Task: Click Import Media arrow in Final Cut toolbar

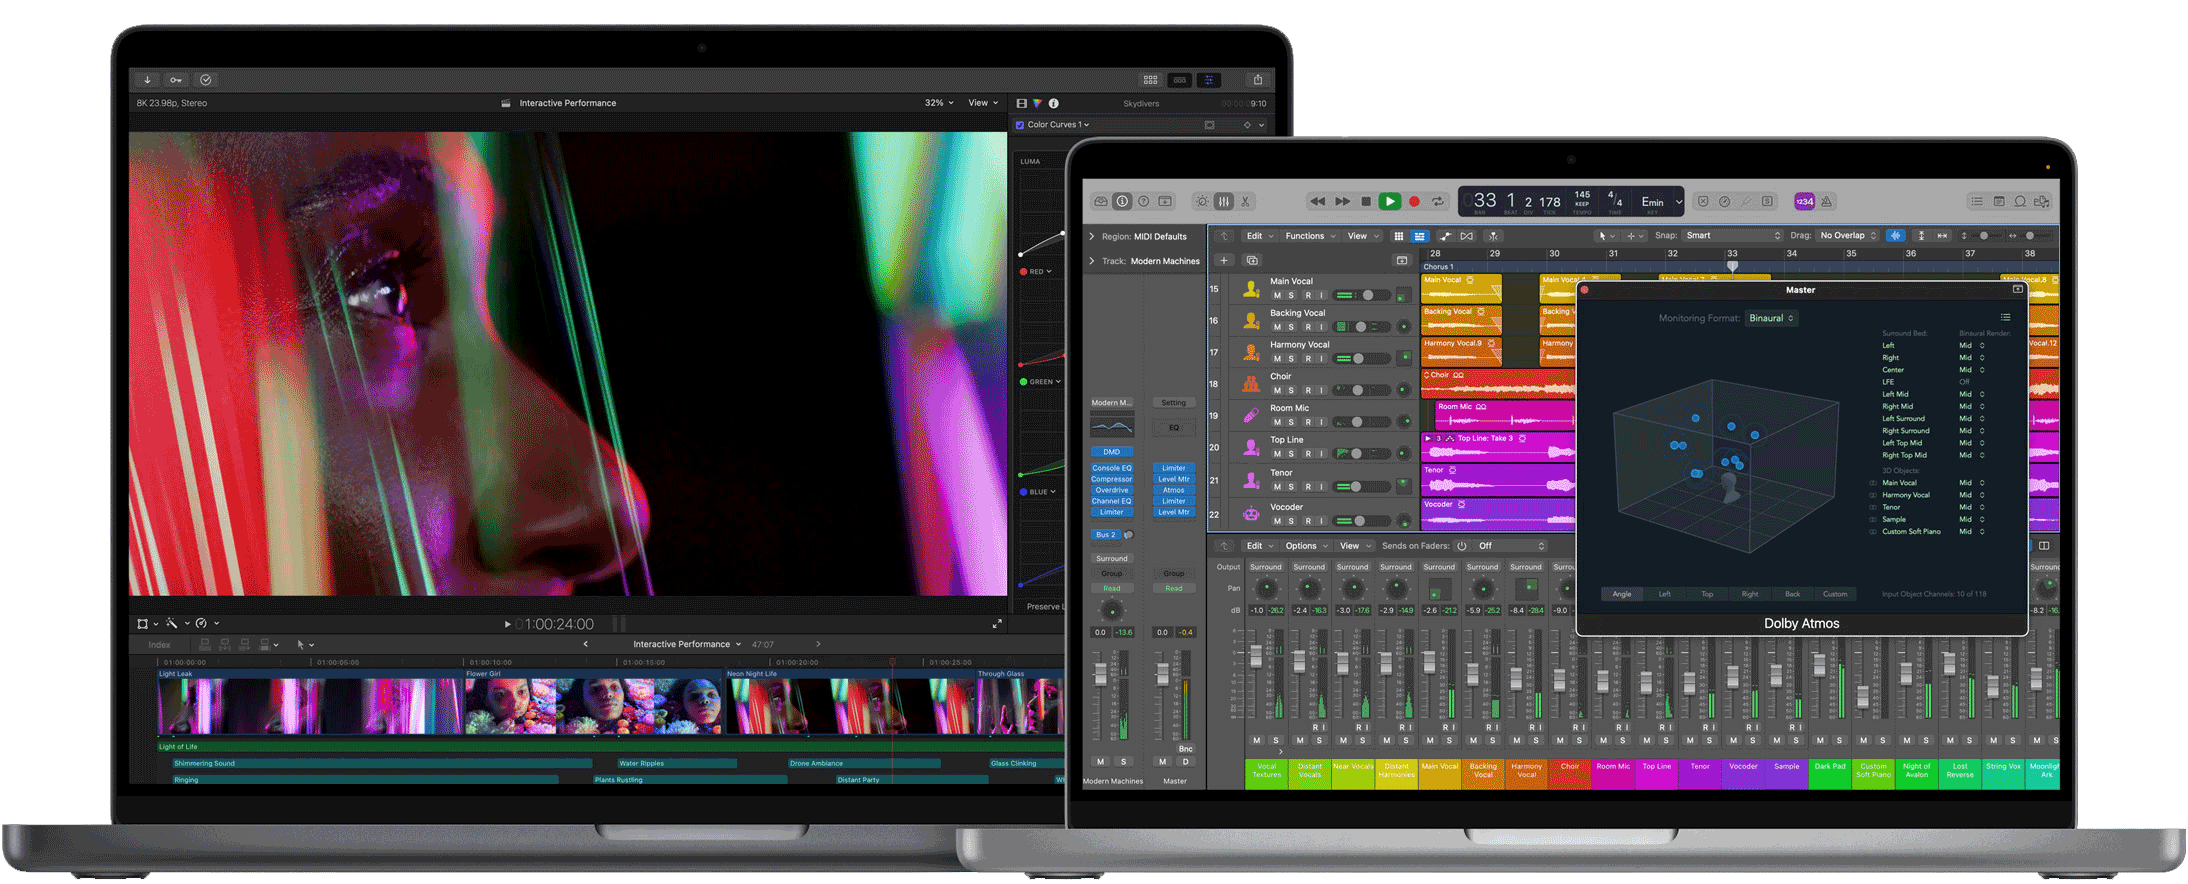Action: pyautogui.click(x=147, y=80)
